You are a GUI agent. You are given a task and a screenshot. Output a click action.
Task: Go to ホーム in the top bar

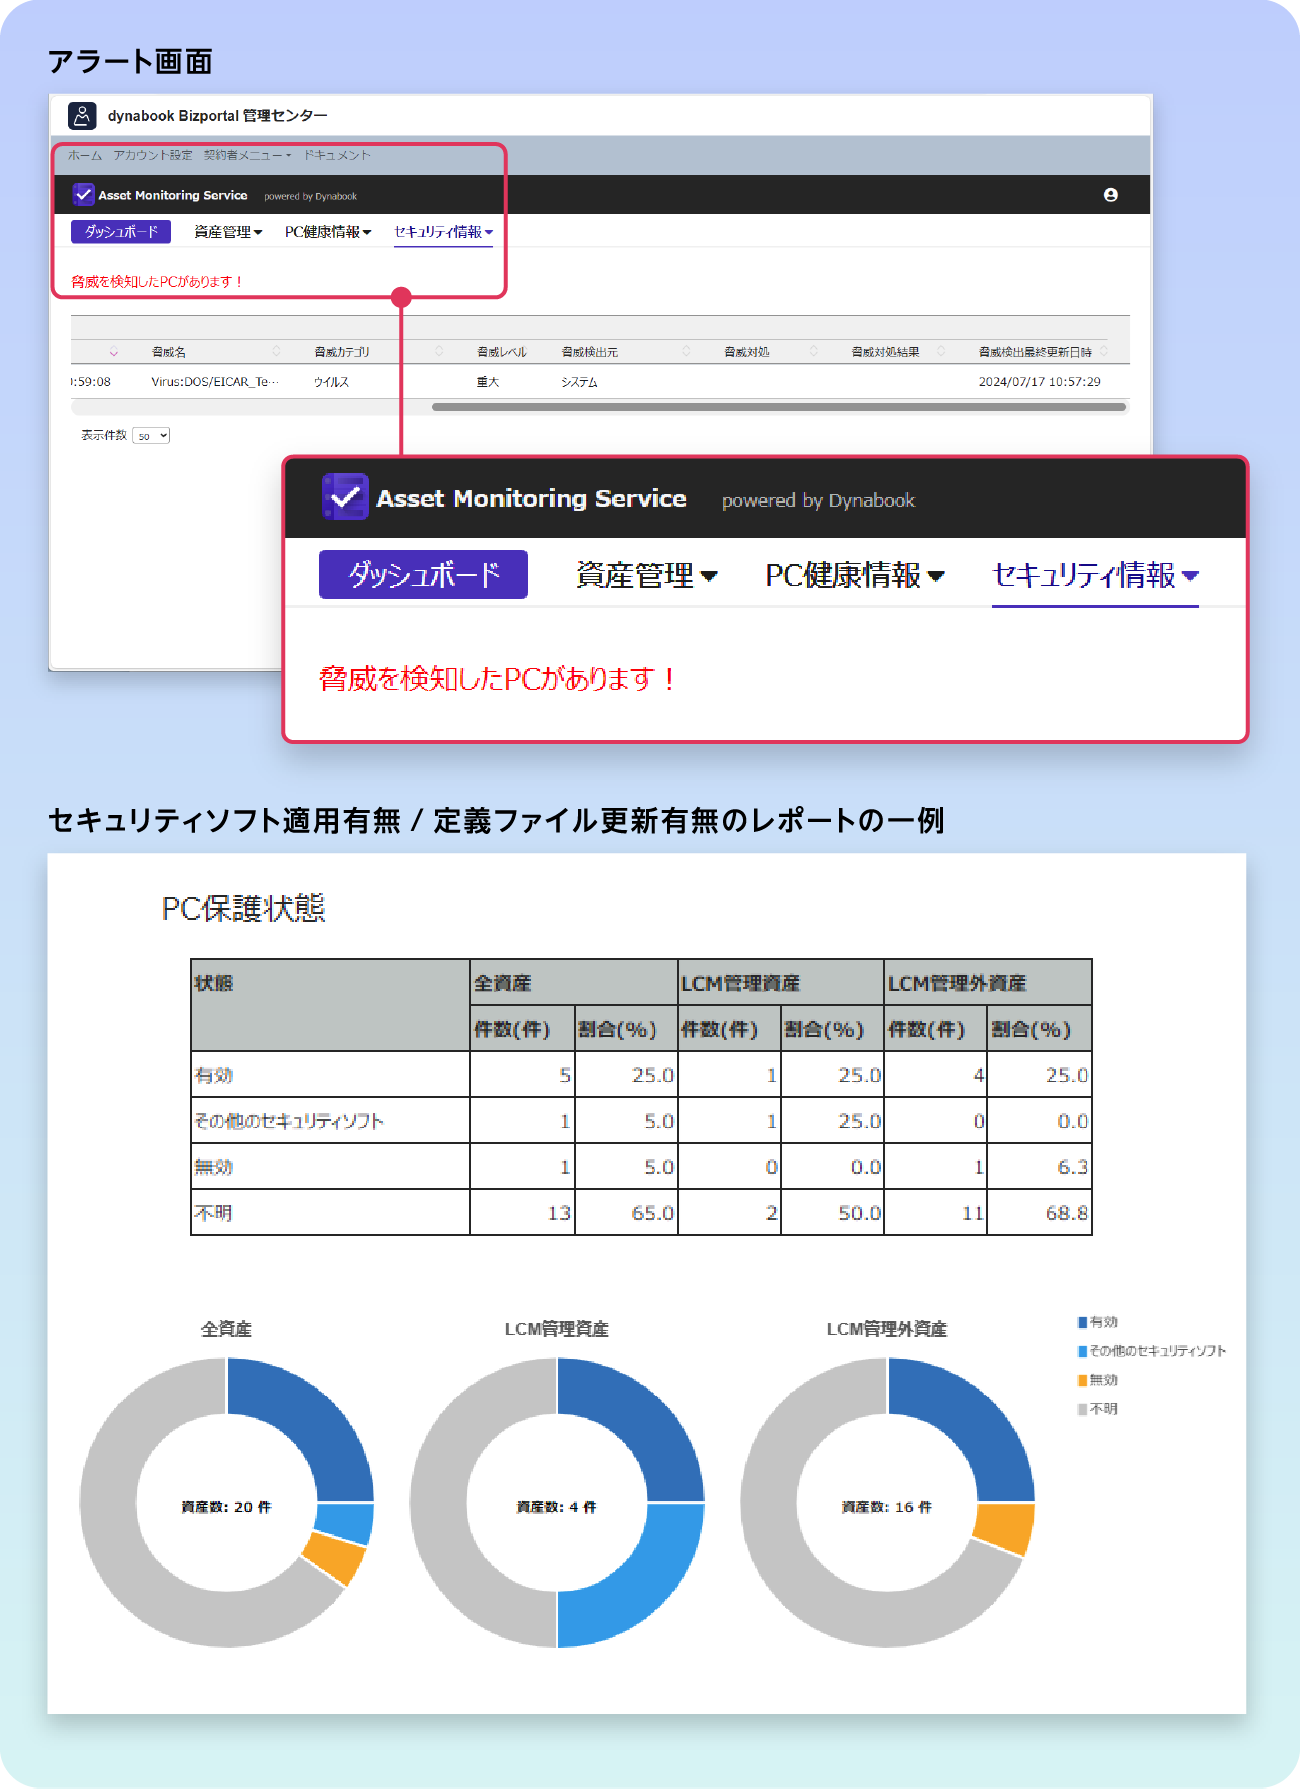coord(85,155)
